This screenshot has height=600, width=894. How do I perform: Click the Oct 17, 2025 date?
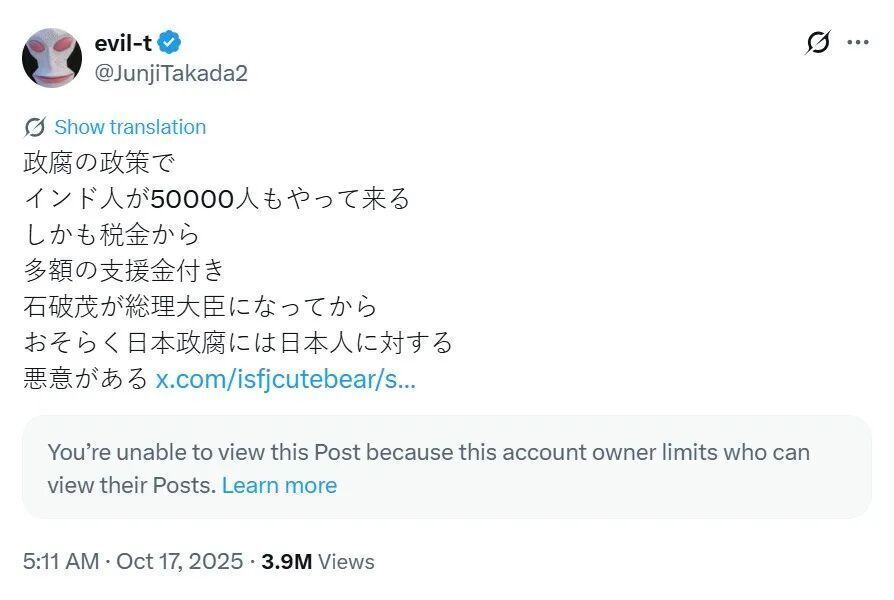click(x=179, y=562)
